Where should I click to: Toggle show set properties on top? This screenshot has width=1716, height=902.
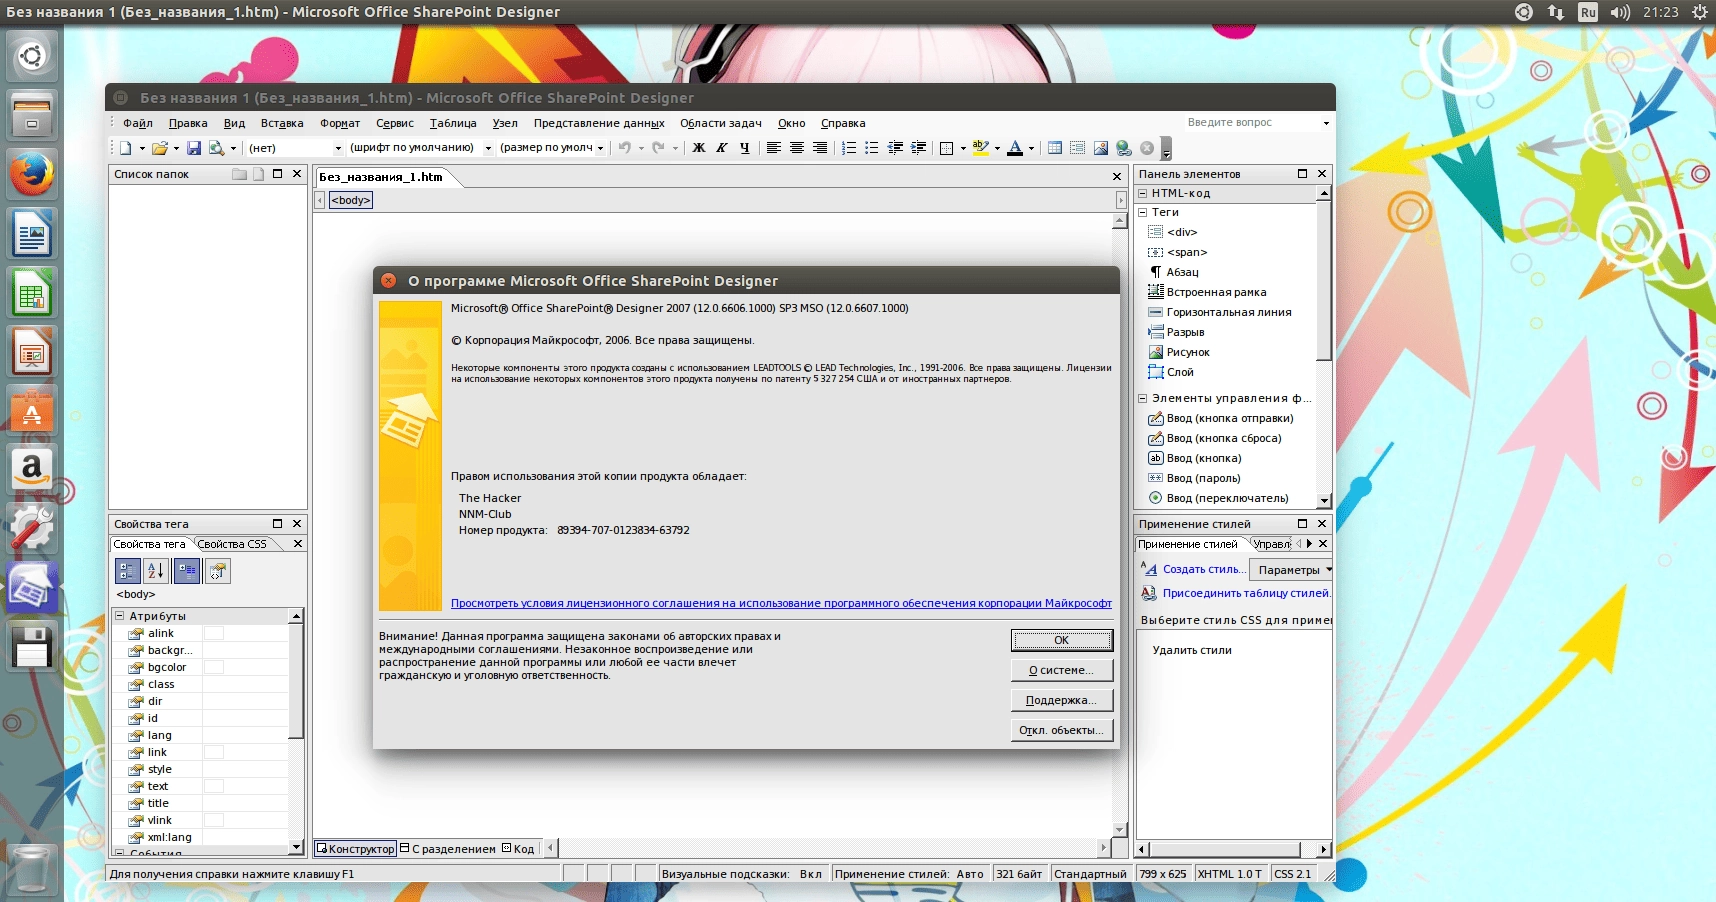pyautogui.click(x=187, y=571)
